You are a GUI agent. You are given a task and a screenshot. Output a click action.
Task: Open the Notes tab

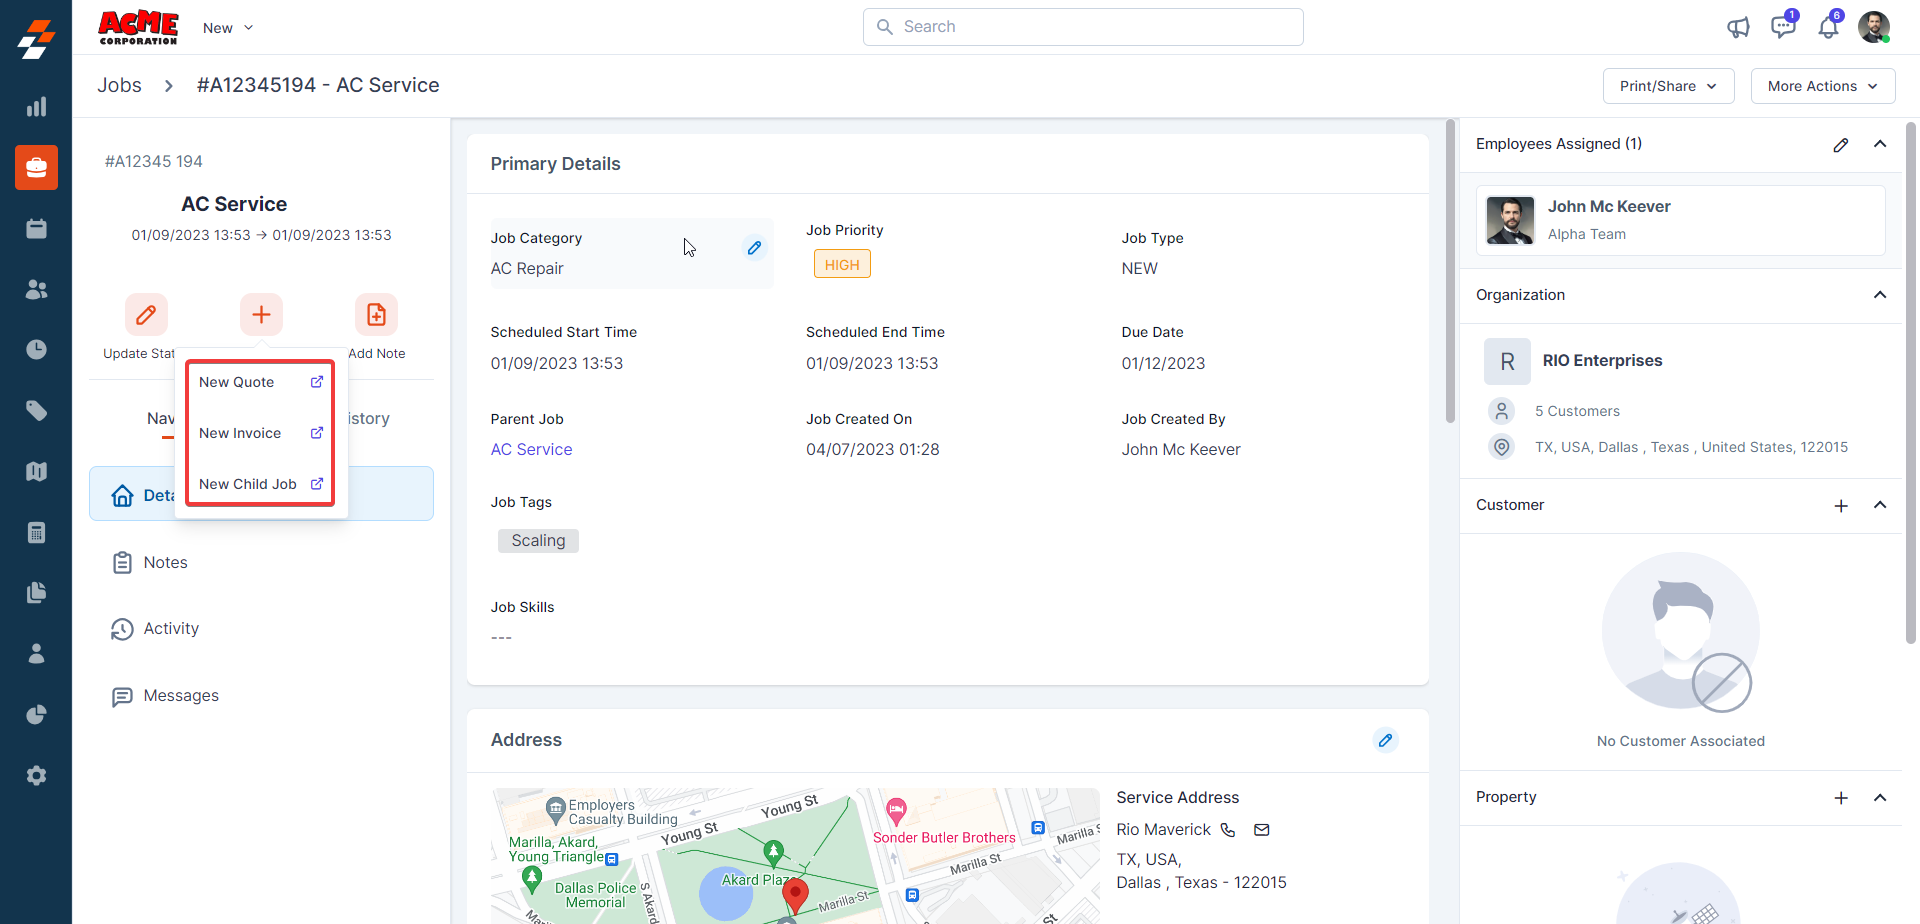pos(165,563)
